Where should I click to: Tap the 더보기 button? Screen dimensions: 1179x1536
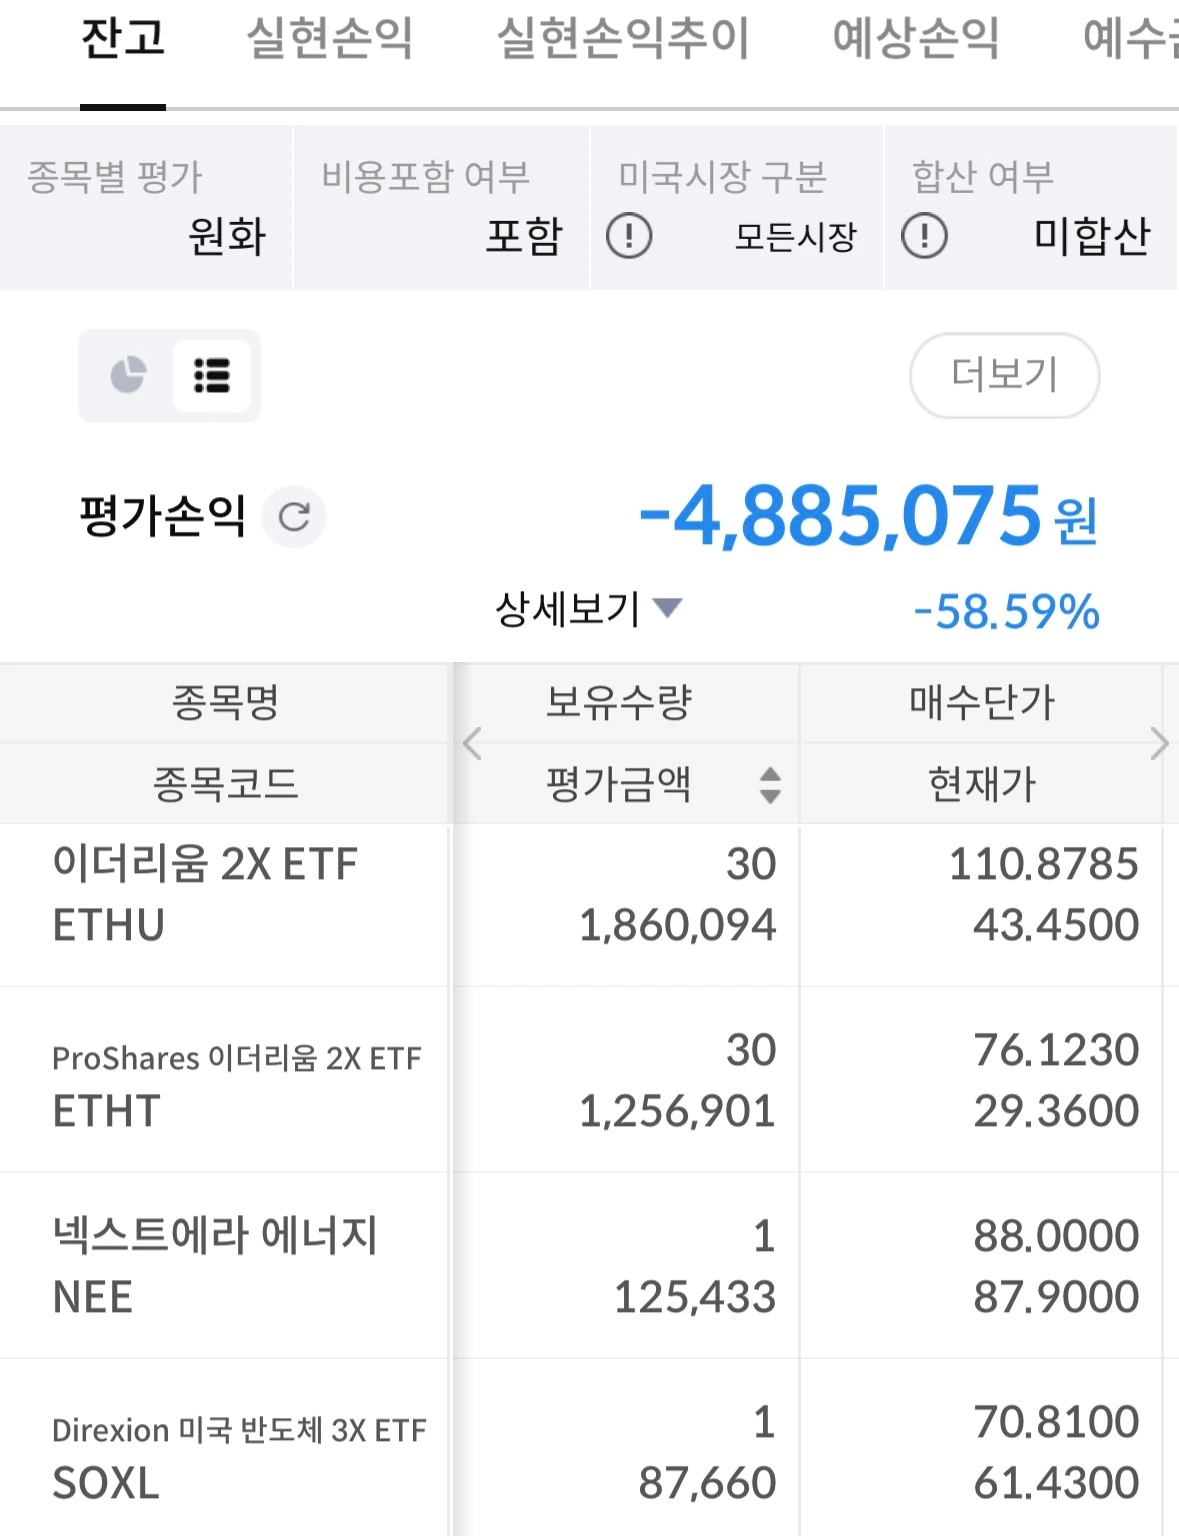[1004, 375]
